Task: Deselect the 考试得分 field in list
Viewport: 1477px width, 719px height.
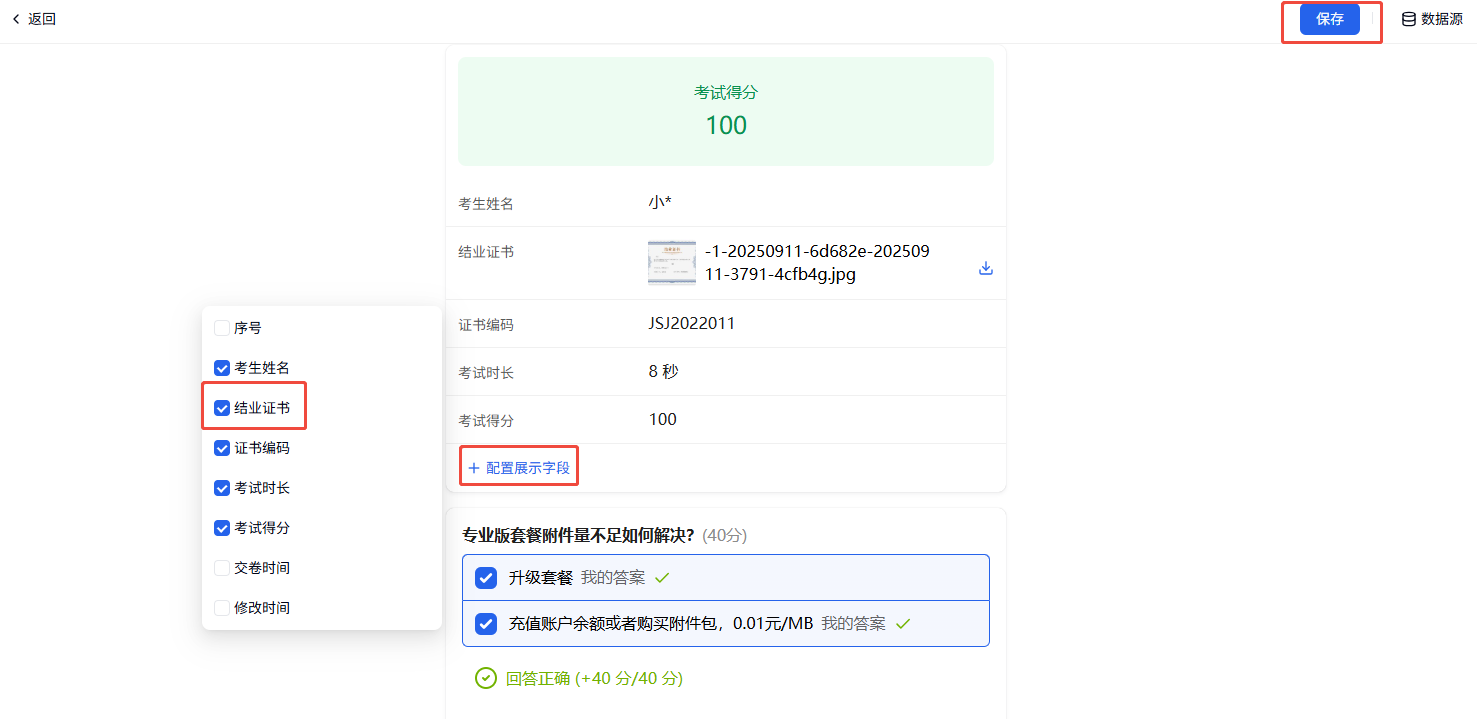Action: (222, 528)
